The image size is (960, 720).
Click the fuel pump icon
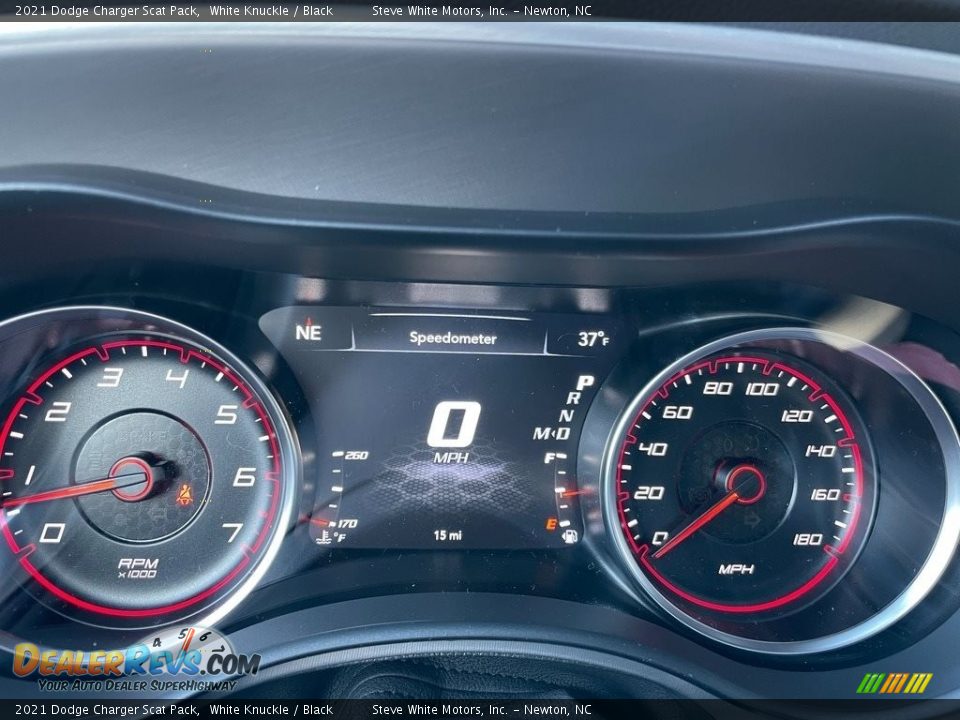pyautogui.click(x=570, y=536)
